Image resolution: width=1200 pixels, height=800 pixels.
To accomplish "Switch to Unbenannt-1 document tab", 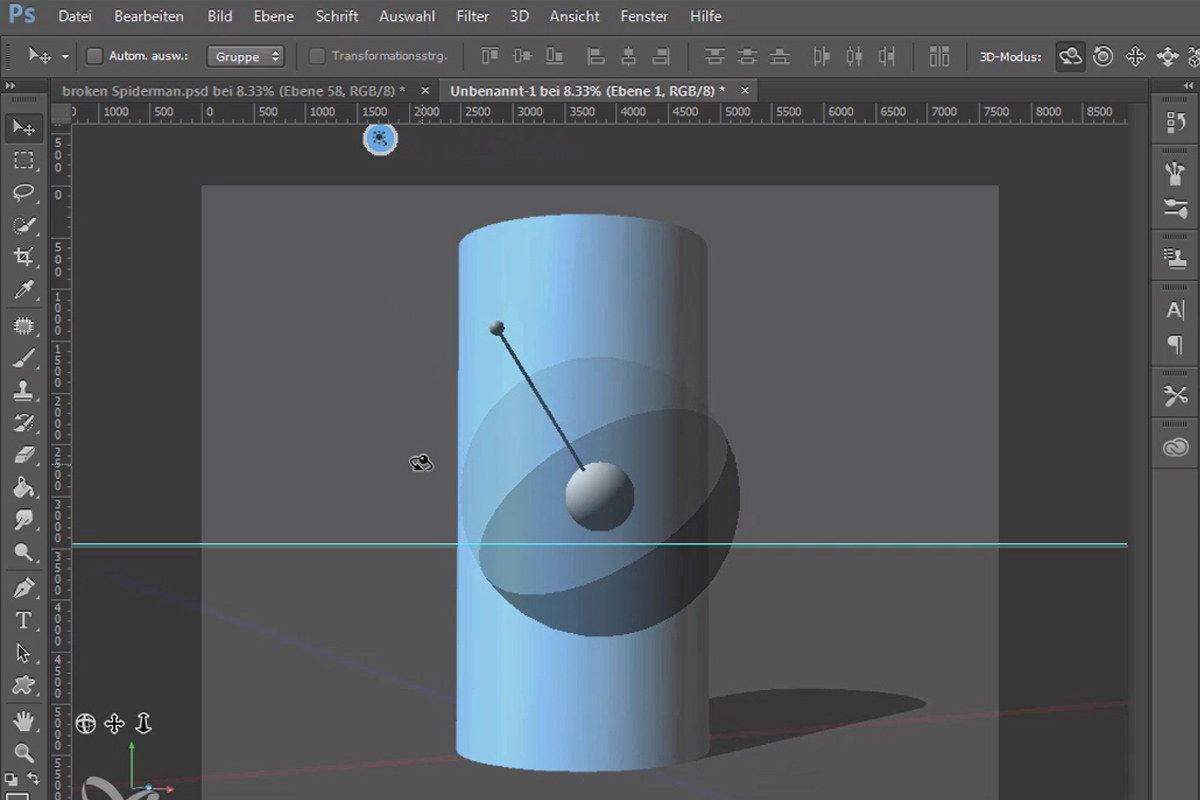I will pos(587,90).
